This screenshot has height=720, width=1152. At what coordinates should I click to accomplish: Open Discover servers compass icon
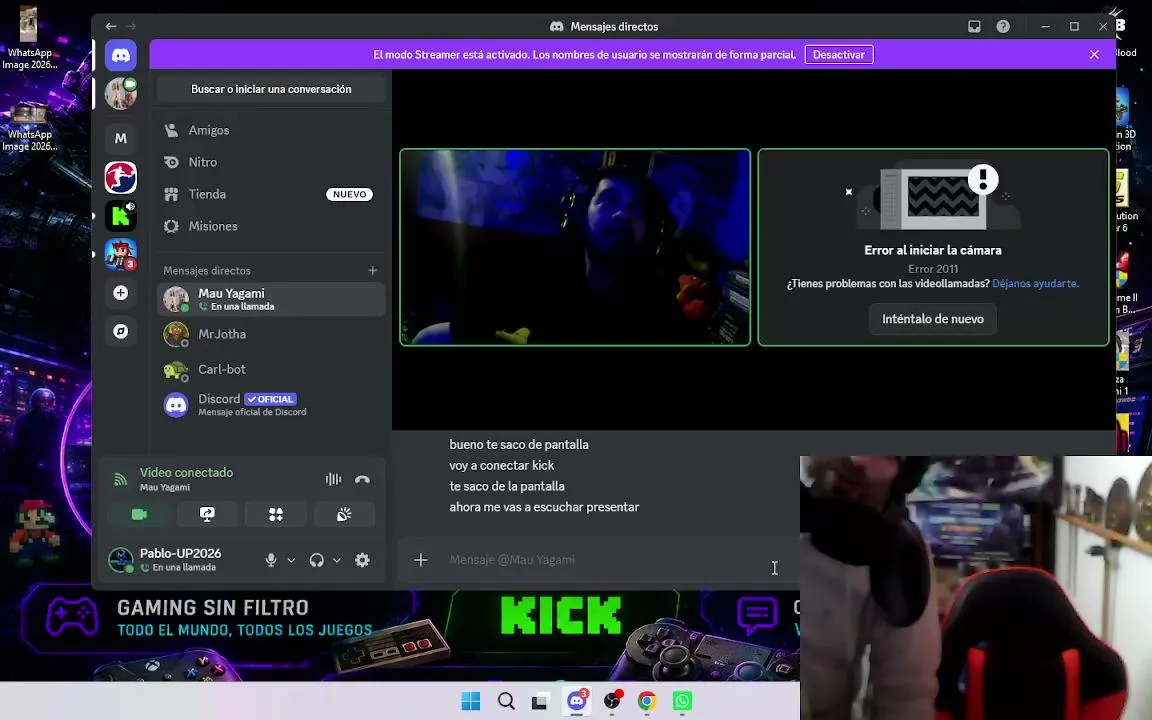(120, 331)
